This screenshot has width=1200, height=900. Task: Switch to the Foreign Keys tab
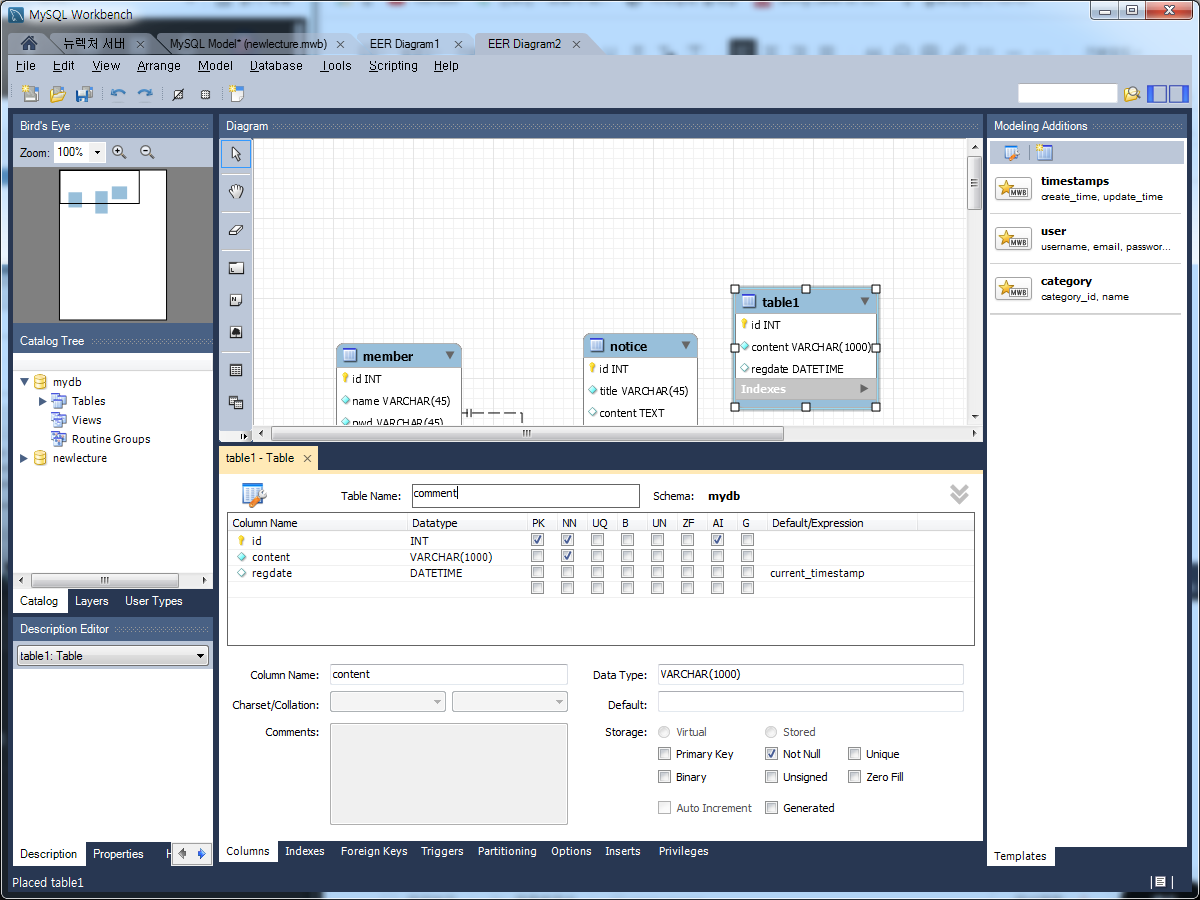374,851
